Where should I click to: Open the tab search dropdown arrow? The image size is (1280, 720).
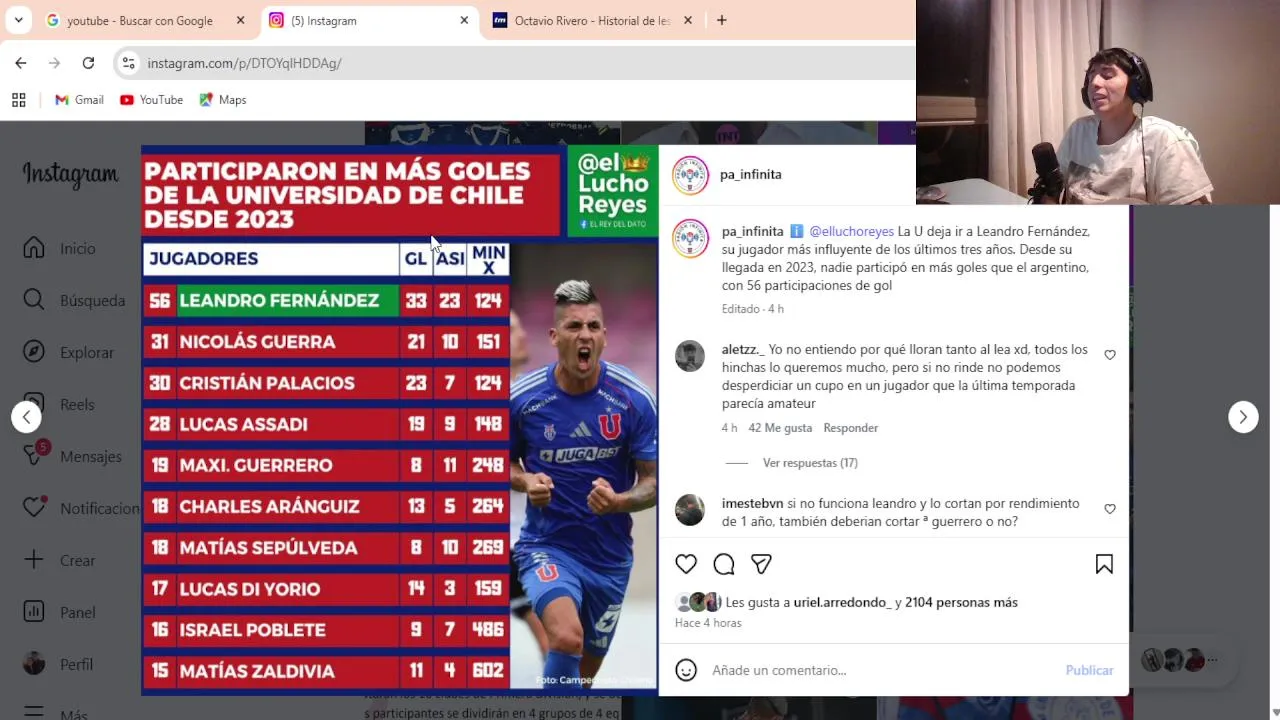(18, 20)
